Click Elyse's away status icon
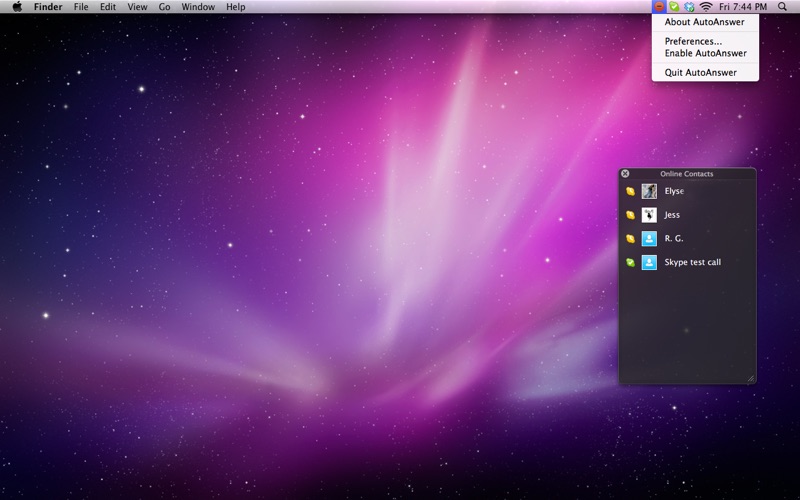Image resolution: width=800 pixels, height=500 pixels. [x=630, y=191]
